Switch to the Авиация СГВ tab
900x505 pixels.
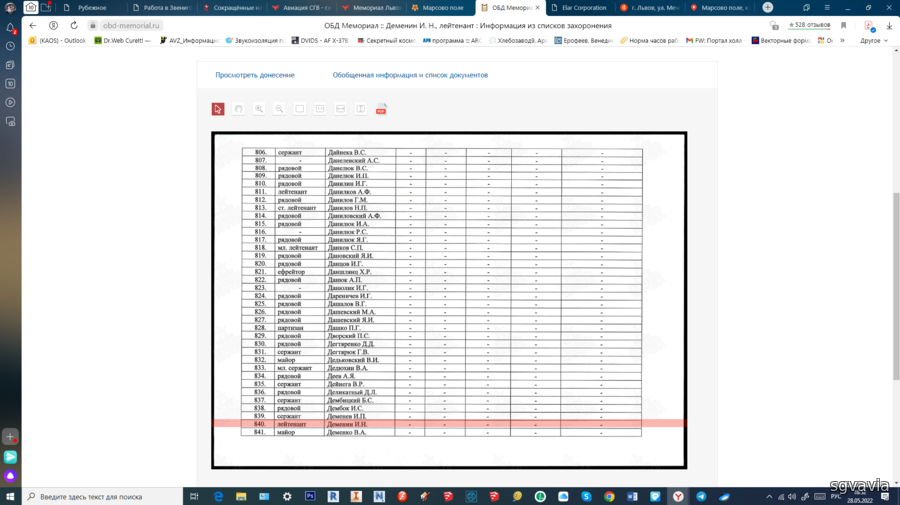click(302, 7)
